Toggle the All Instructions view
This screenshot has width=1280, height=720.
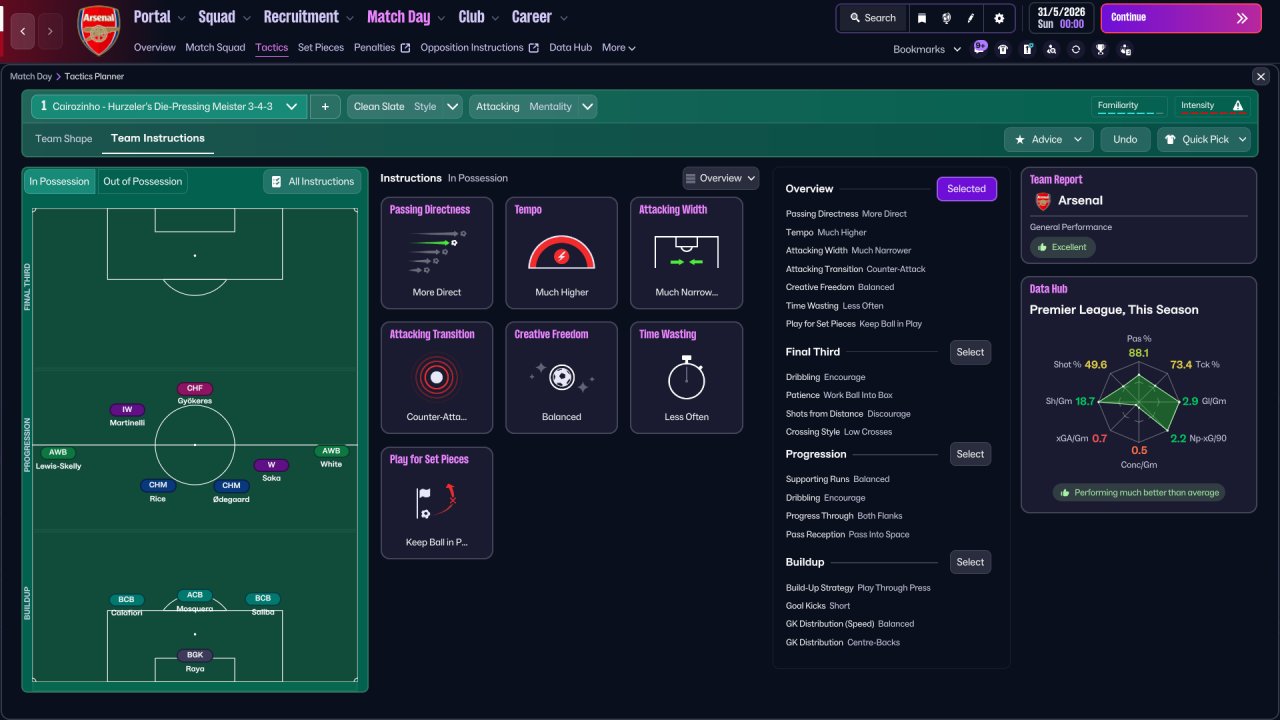(312, 181)
